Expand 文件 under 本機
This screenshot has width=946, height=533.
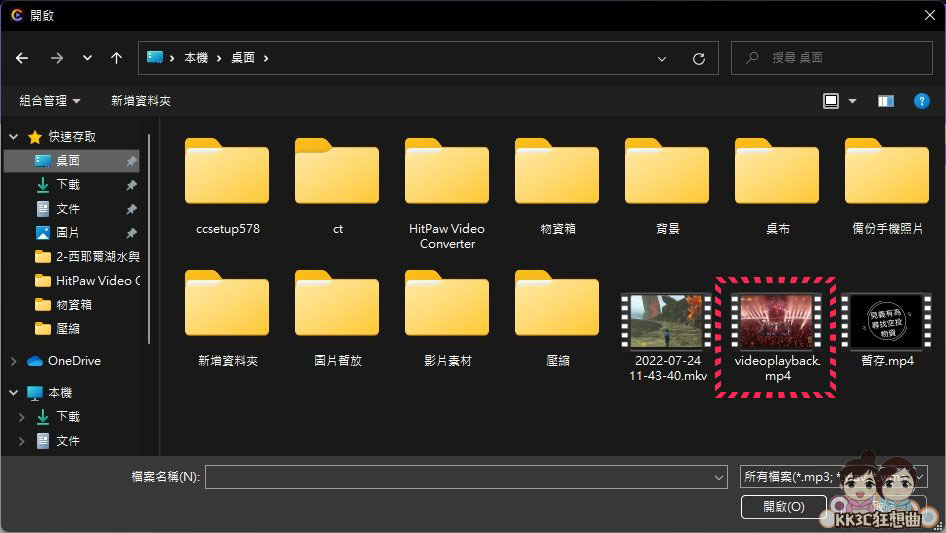[22, 441]
